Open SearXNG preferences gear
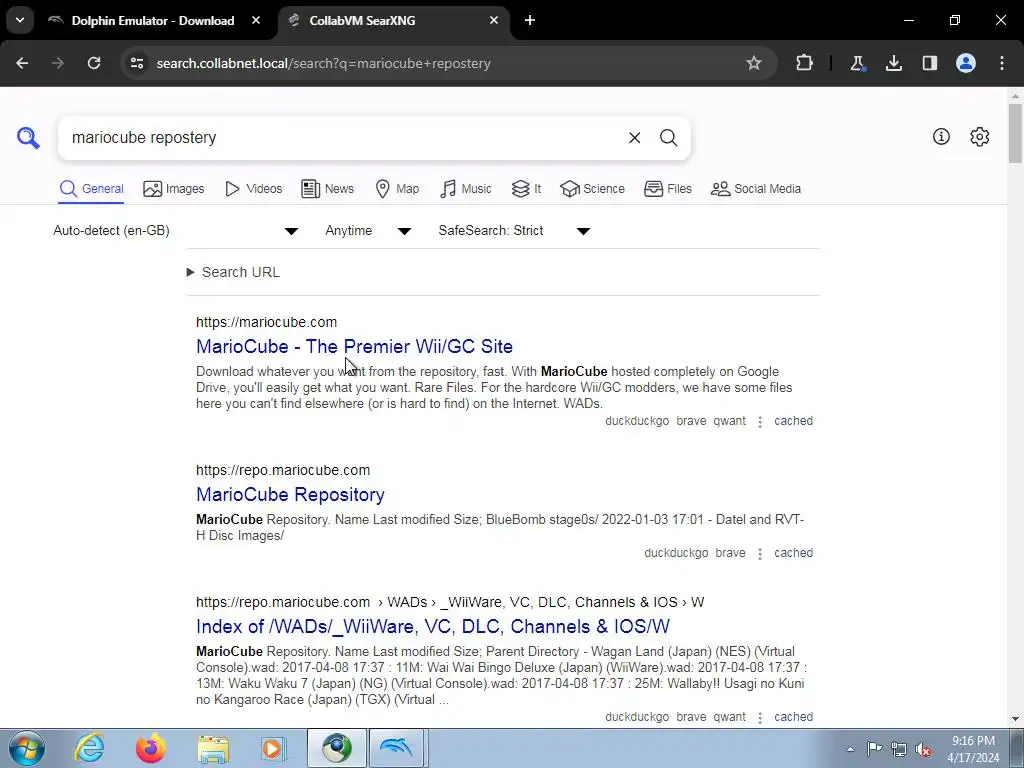The image size is (1024, 768). click(x=979, y=136)
